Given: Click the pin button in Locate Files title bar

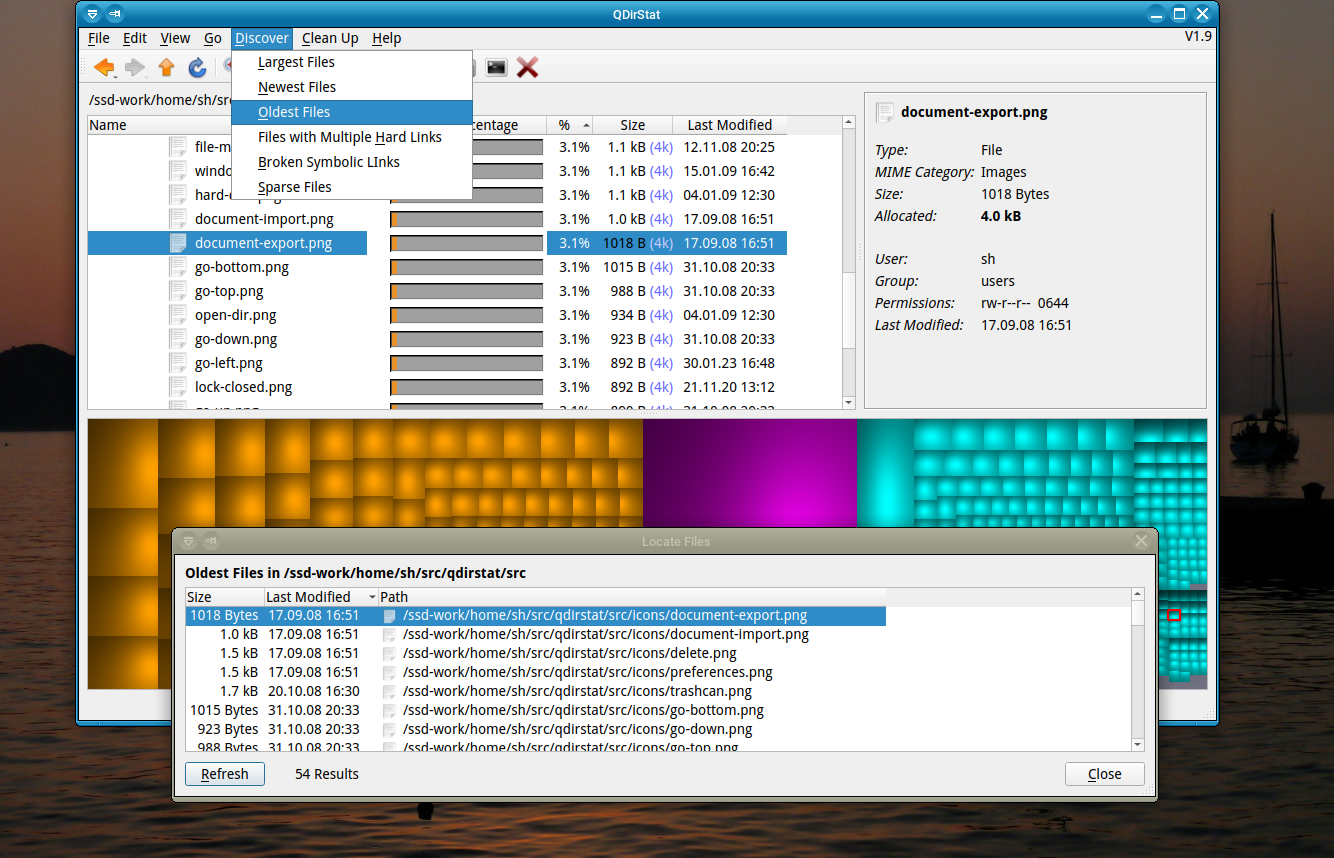Looking at the screenshot, I should coord(211,541).
